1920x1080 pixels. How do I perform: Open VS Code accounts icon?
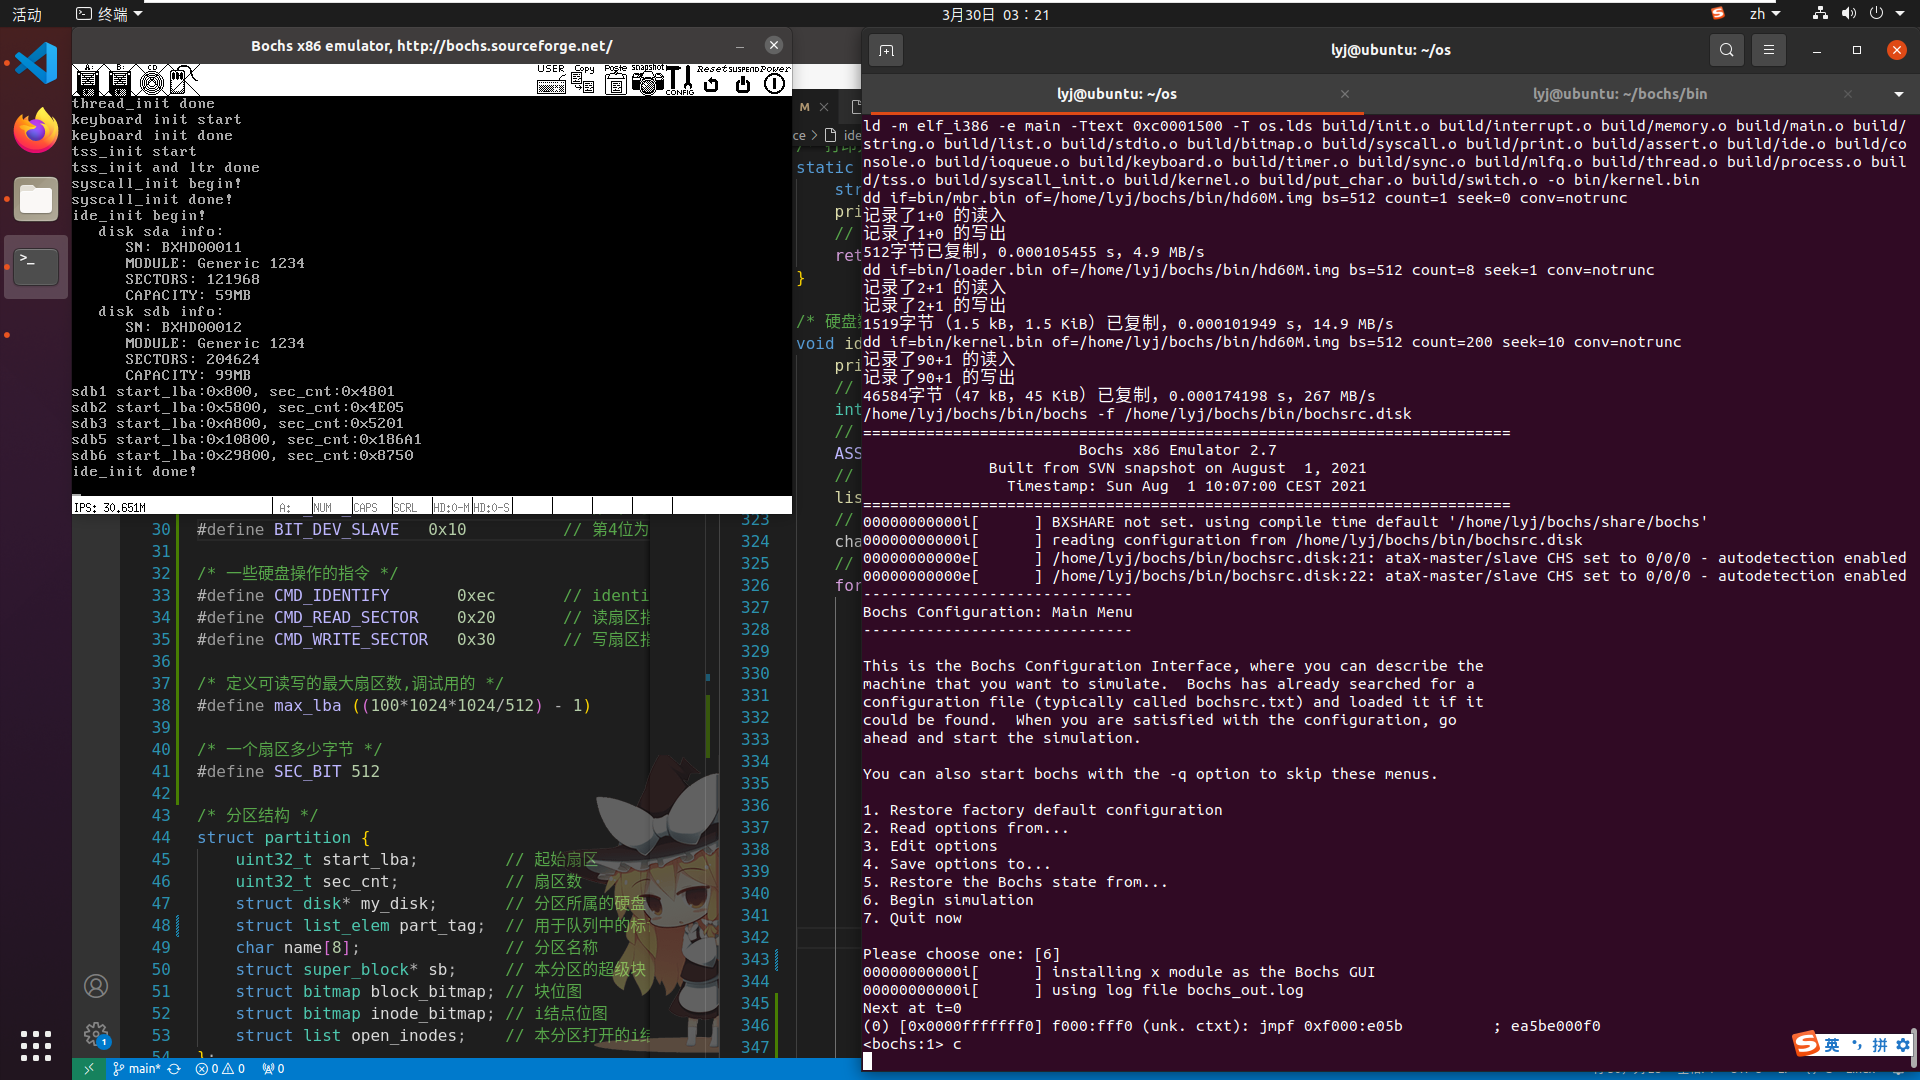pos(96,986)
